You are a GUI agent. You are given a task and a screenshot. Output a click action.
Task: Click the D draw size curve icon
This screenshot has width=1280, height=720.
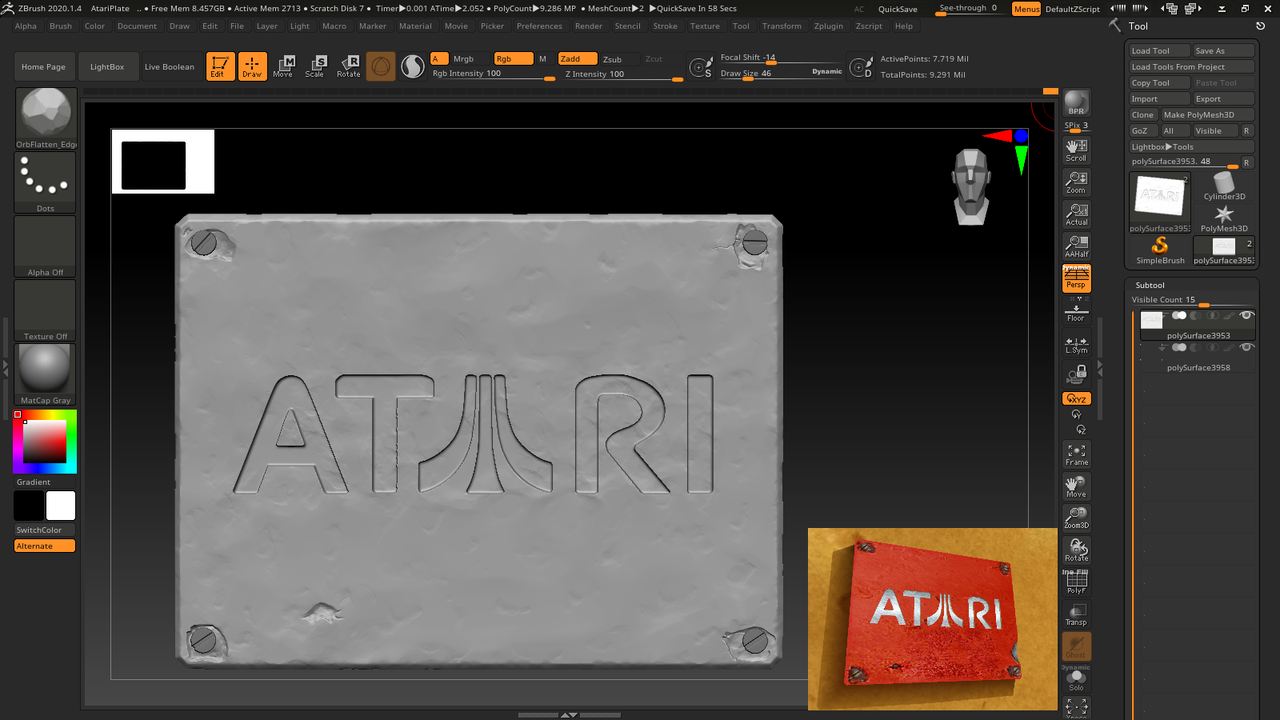click(x=860, y=68)
